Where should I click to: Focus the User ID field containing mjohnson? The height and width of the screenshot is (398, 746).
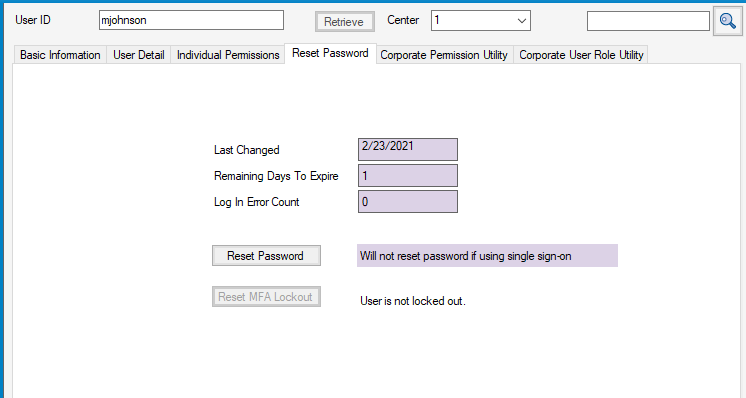pos(191,20)
